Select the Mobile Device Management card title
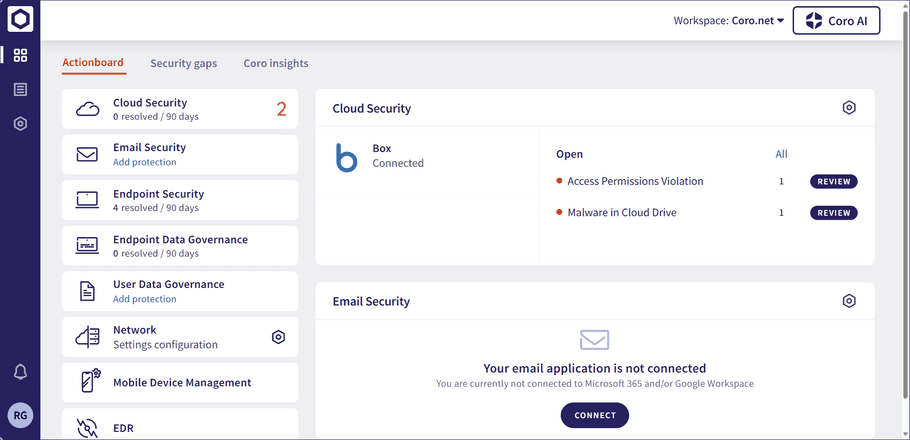 [182, 383]
